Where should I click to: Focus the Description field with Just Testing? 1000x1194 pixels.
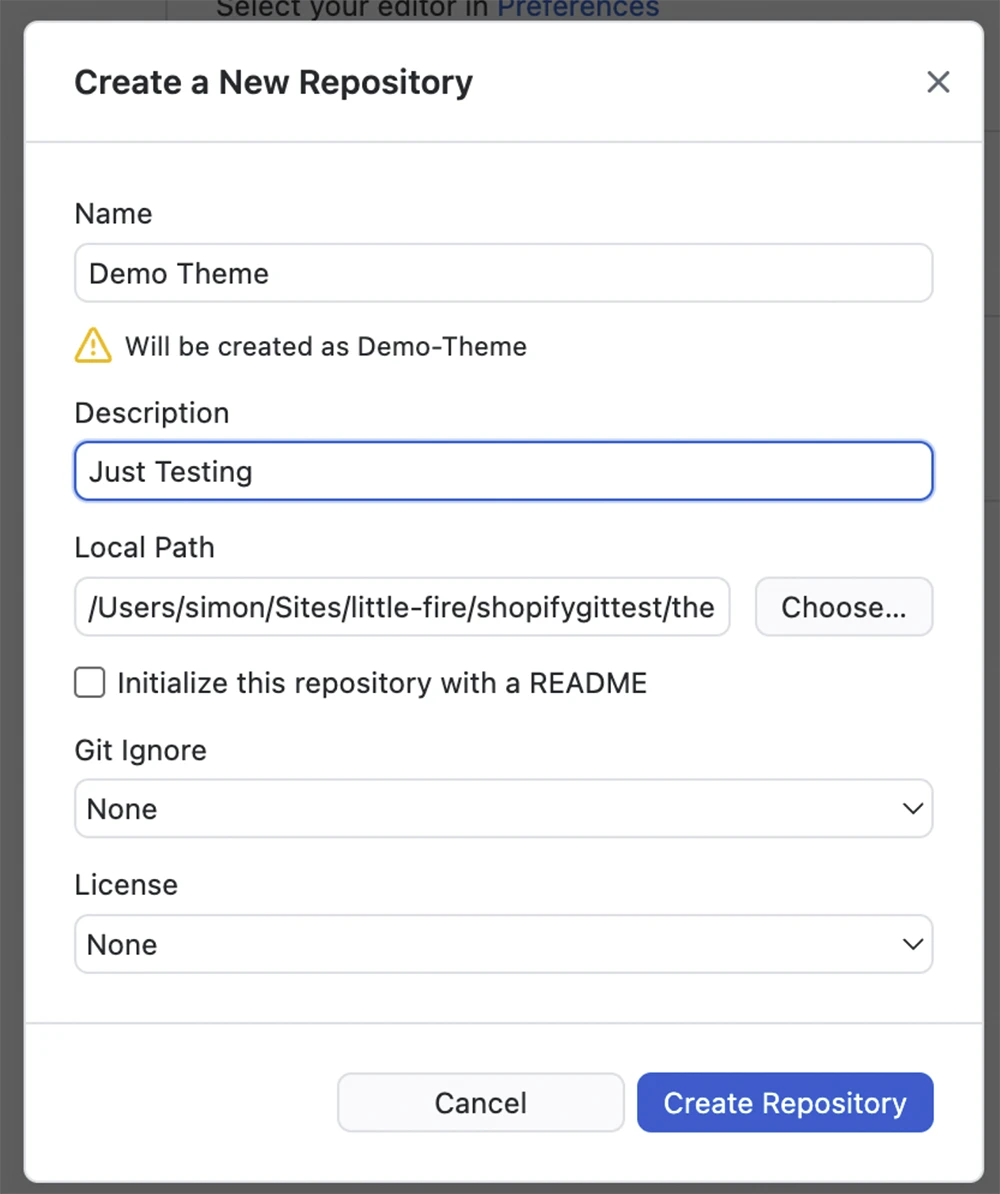point(503,471)
